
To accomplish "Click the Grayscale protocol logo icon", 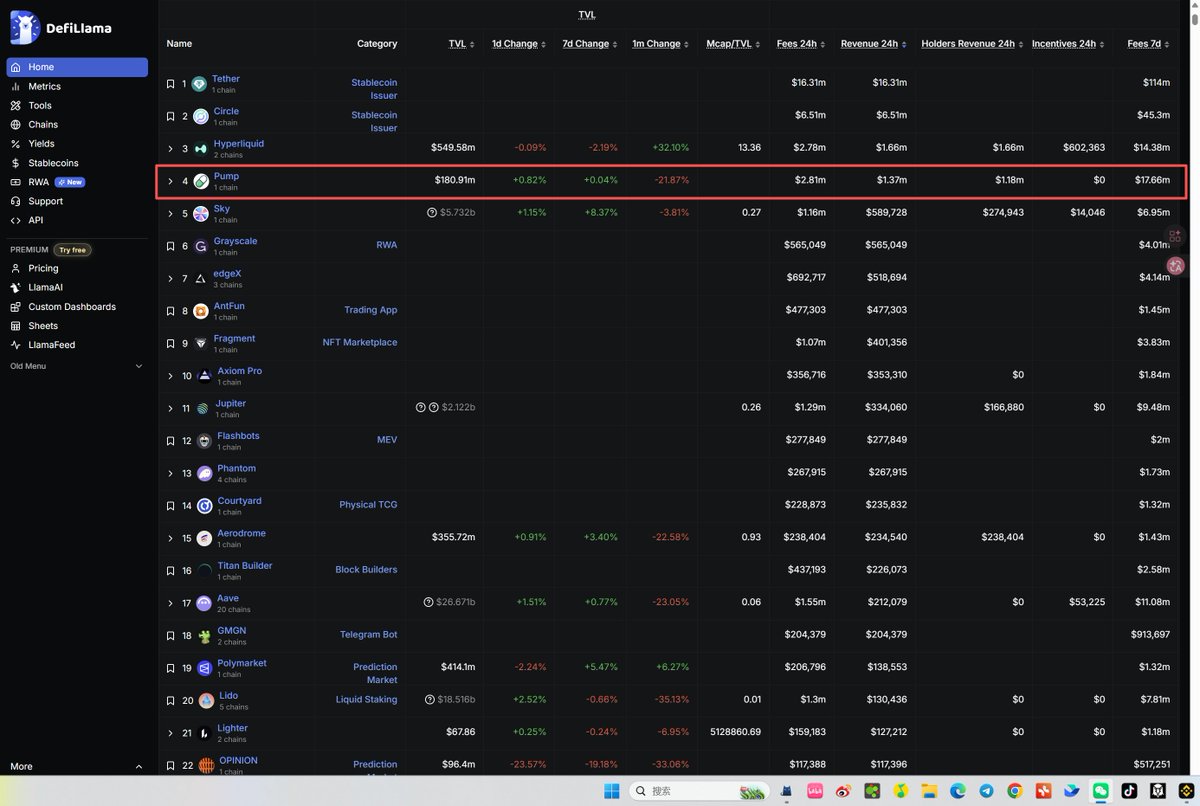I will (x=200, y=246).
